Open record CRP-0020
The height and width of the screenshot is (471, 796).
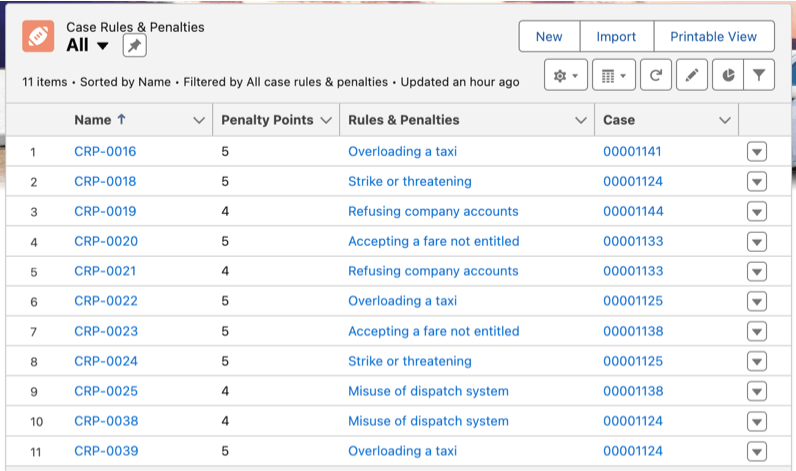(106, 241)
